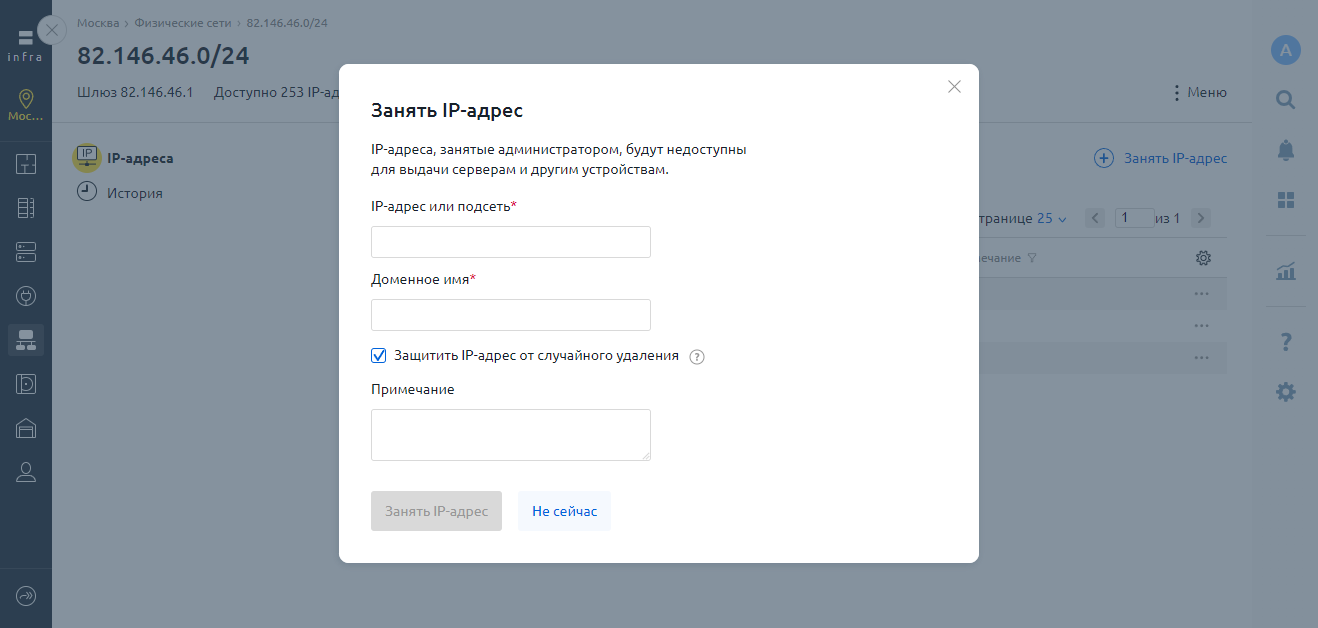1318x628 pixels.
Task: Switch to the История tab
Action: (134, 193)
